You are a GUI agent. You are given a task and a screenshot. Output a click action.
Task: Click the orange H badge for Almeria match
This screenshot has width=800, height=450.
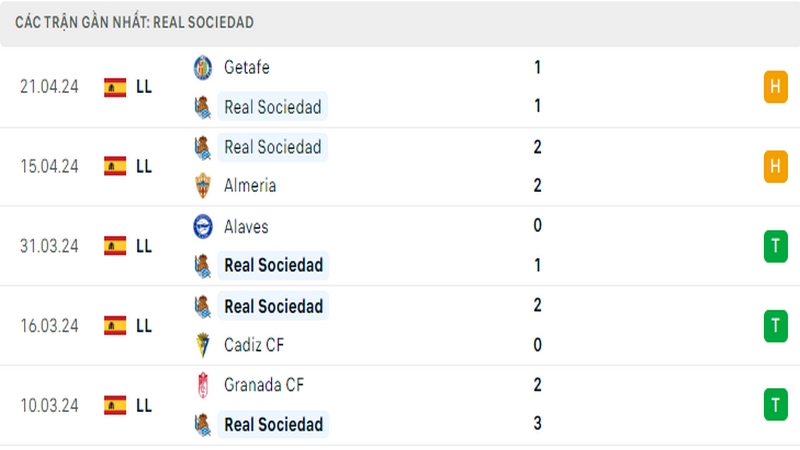[776, 166]
